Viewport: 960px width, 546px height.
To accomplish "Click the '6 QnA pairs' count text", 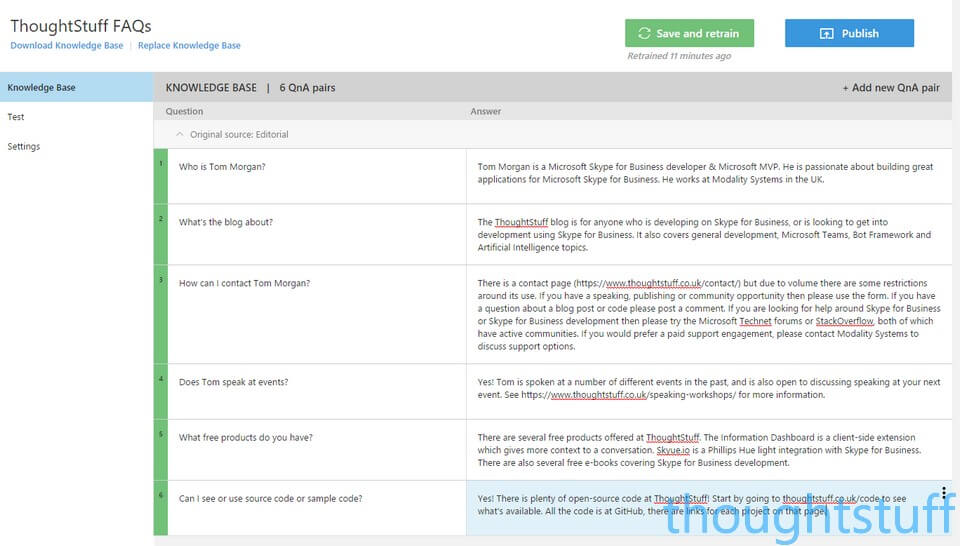I will (307, 88).
